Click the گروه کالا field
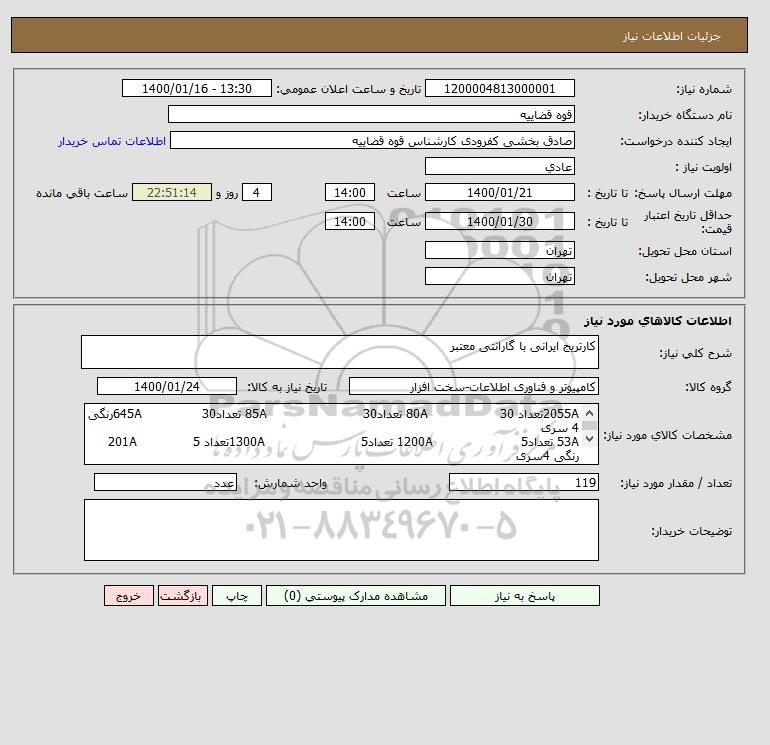 (473, 386)
